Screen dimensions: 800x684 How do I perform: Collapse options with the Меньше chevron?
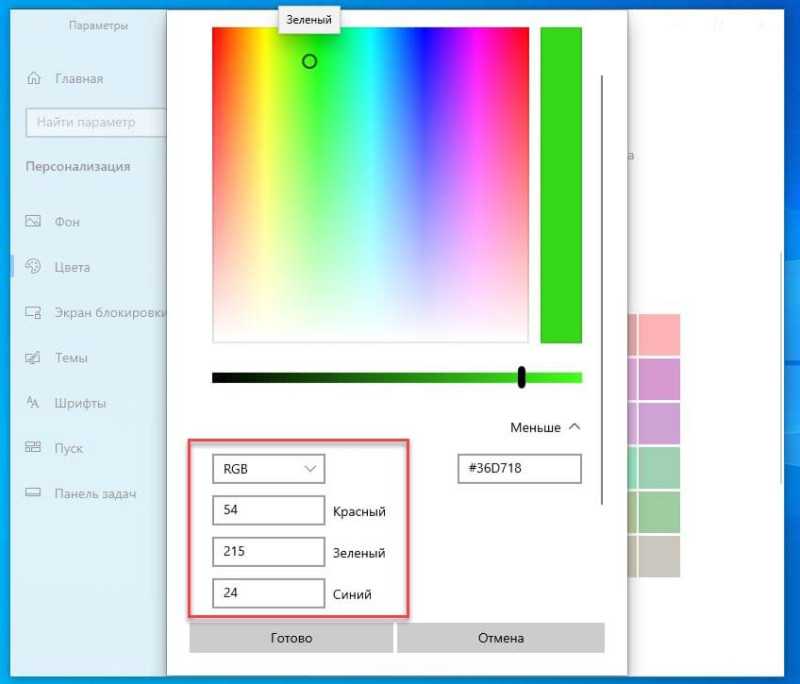574,426
